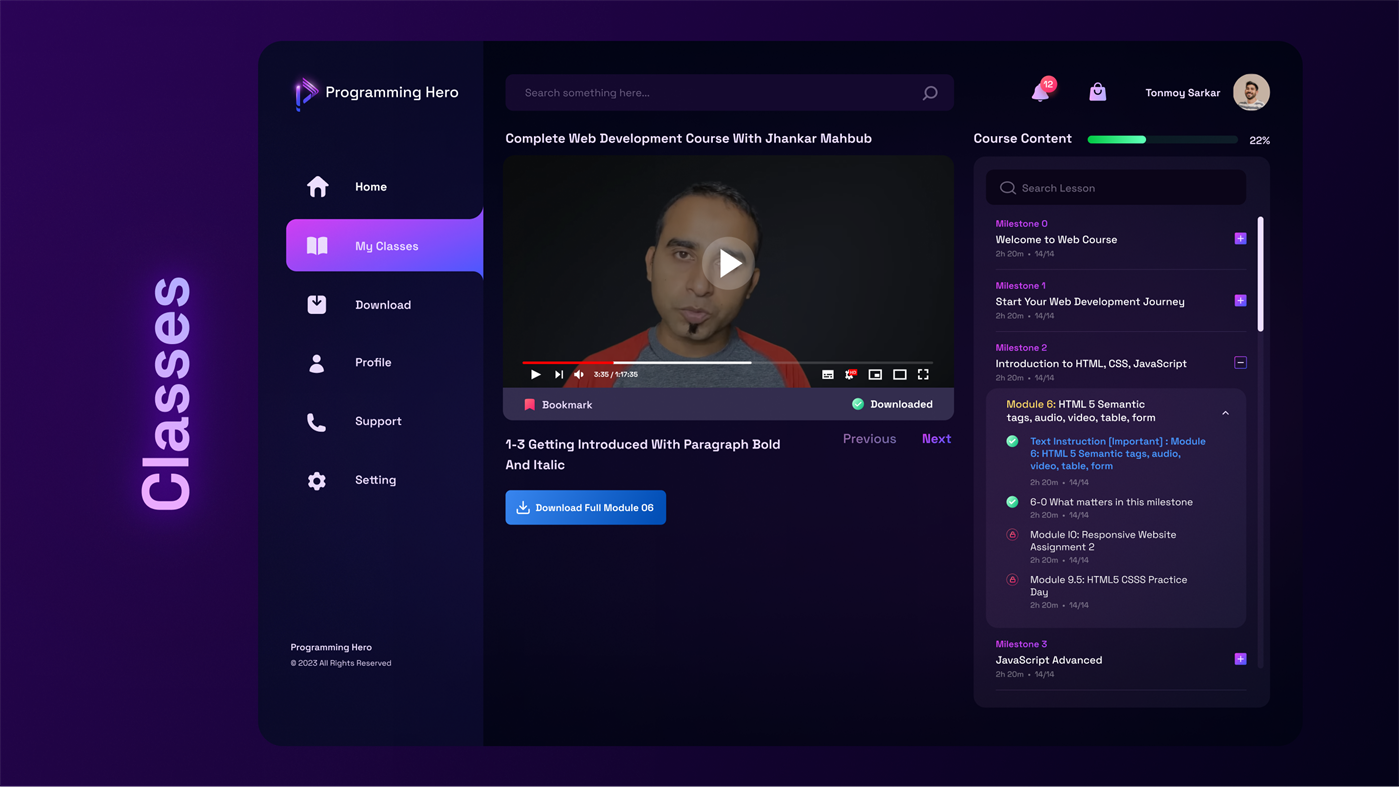This screenshot has height=787, width=1399.
Task: Collapse Milestone 2 with its minus icon
Action: pyautogui.click(x=1240, y=363)
